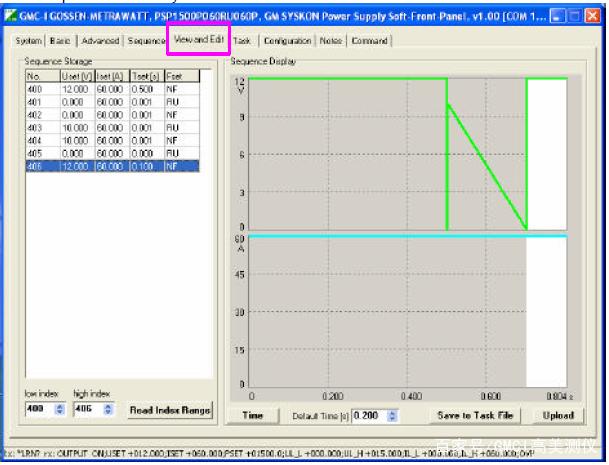Select sequence row 400
The height and width of the screenshot is (465, 609).
coord(113,89)
